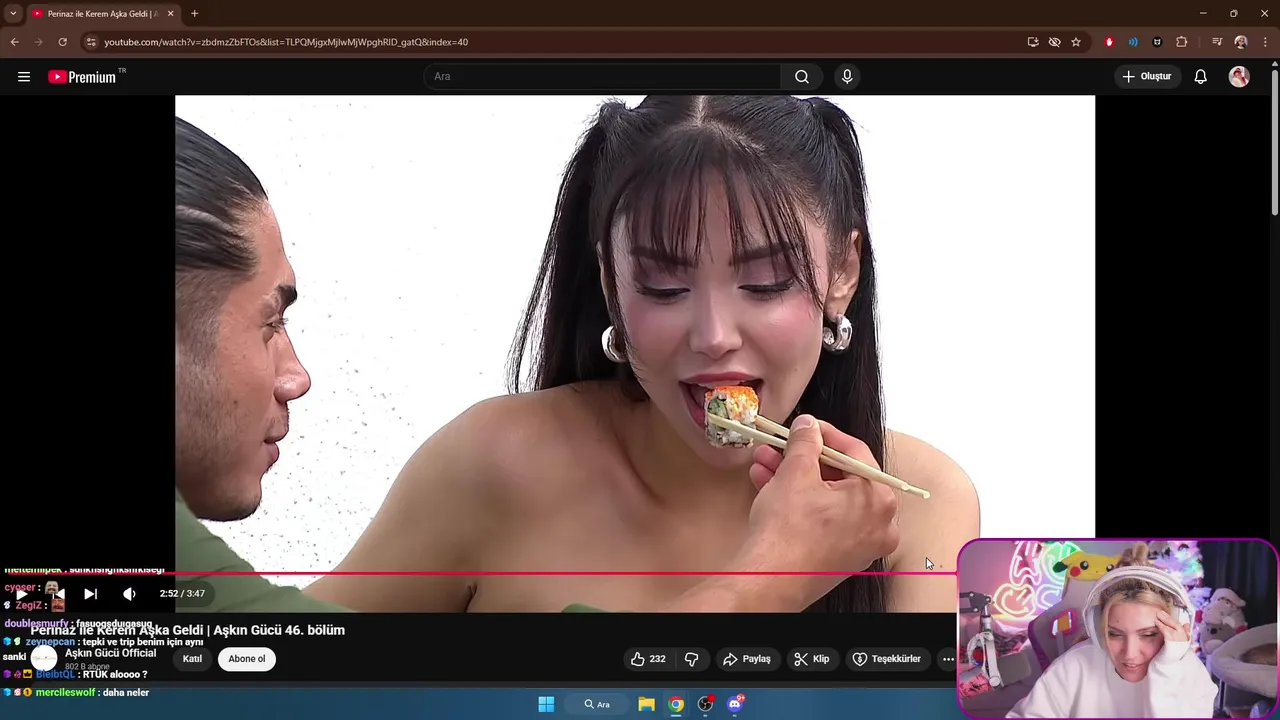
Task: Click the Aşkın Gücü channel avatar
Action: click(44, 658)
